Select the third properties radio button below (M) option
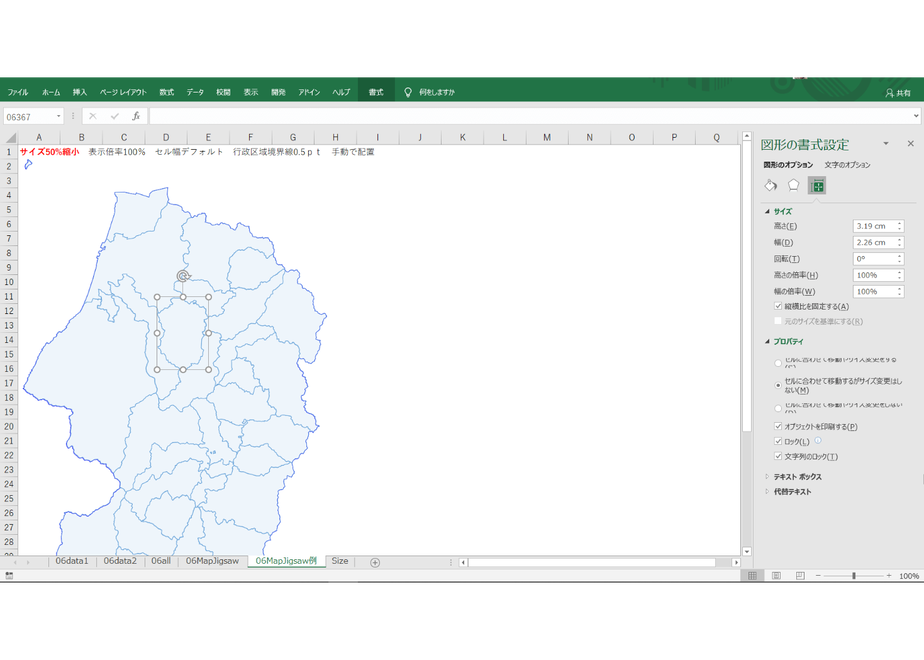Screen dimensions: 924x660 tap(778, 408)
